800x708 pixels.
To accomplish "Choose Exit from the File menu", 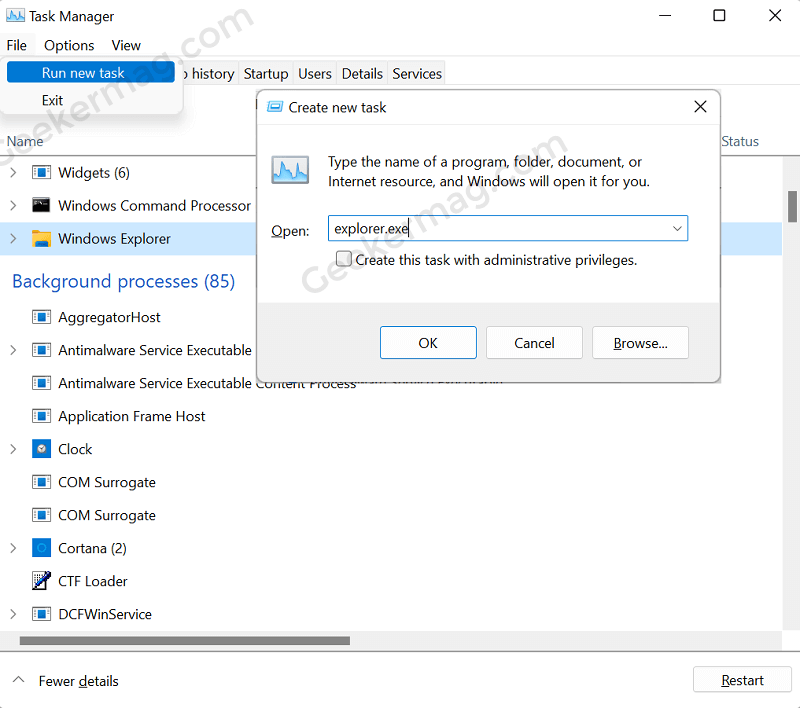I will [x=53, y=100].
